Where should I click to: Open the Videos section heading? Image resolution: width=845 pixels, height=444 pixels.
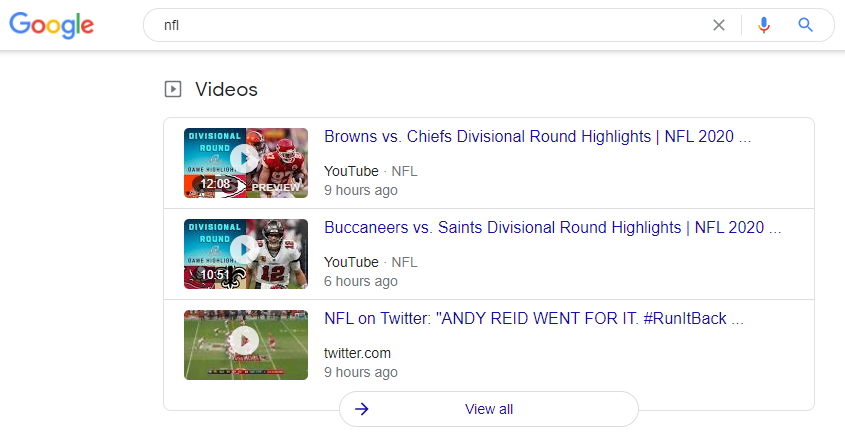226,89
